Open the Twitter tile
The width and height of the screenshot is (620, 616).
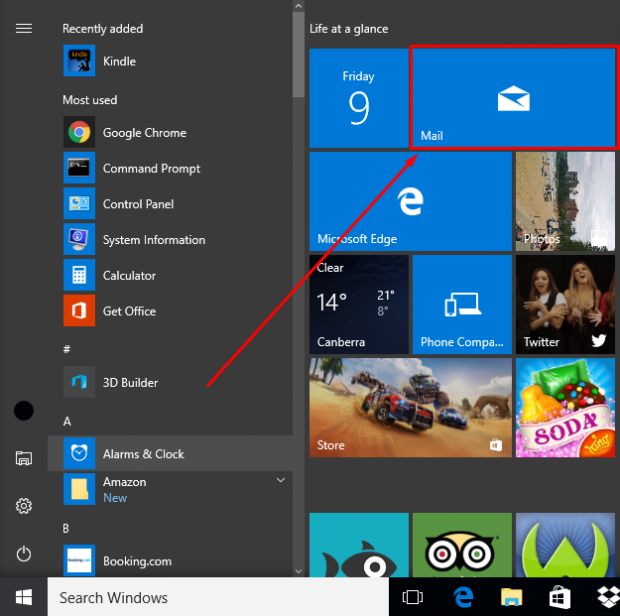pos(565,304)
